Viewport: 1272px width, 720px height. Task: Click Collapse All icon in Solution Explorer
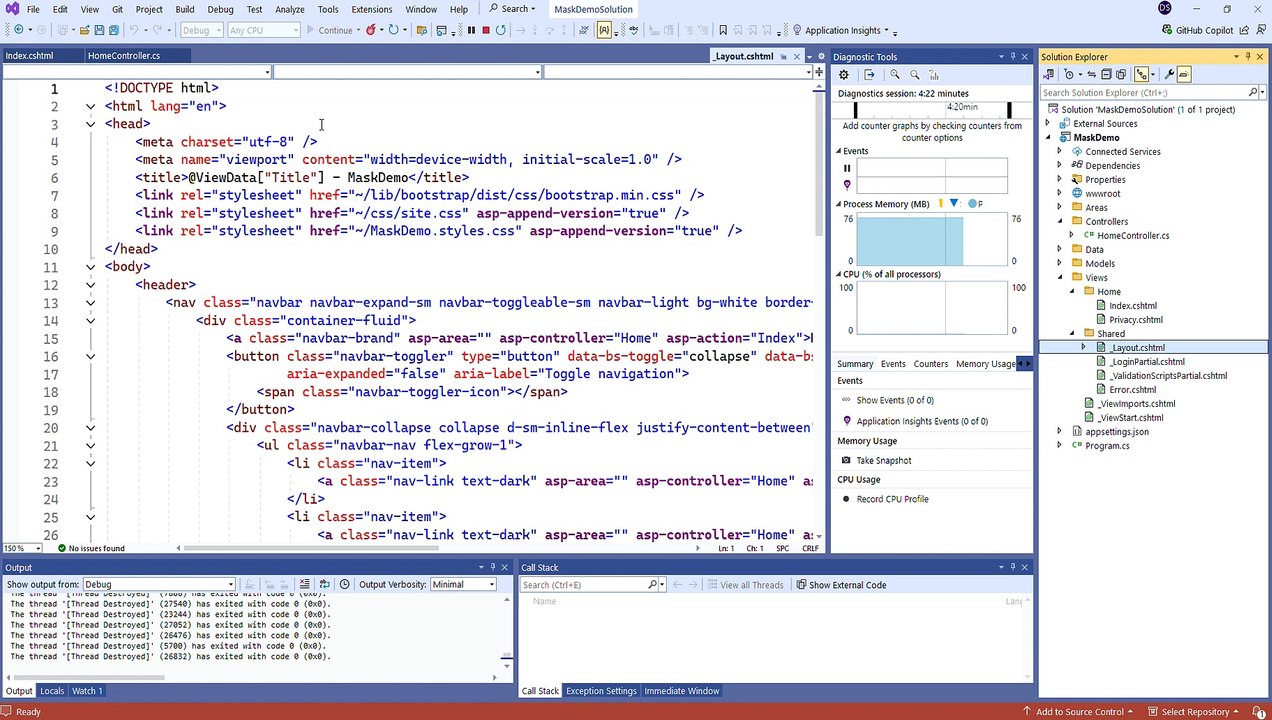click(1106, 74)
